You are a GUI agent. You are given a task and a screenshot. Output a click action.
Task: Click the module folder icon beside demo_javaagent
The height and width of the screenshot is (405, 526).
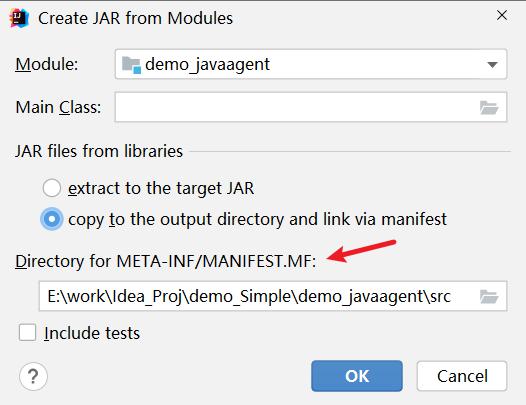click(x=131, y=65)
